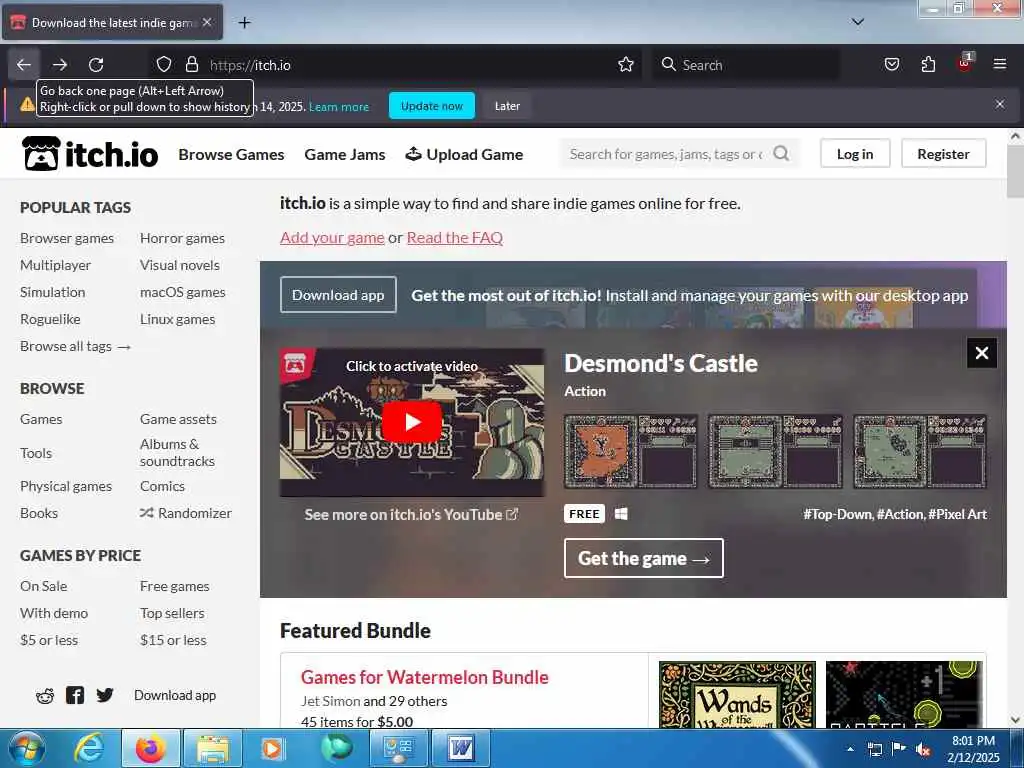Open Game Jams in navigation
The image size is (1024, 768).
[x=345, y=155]
